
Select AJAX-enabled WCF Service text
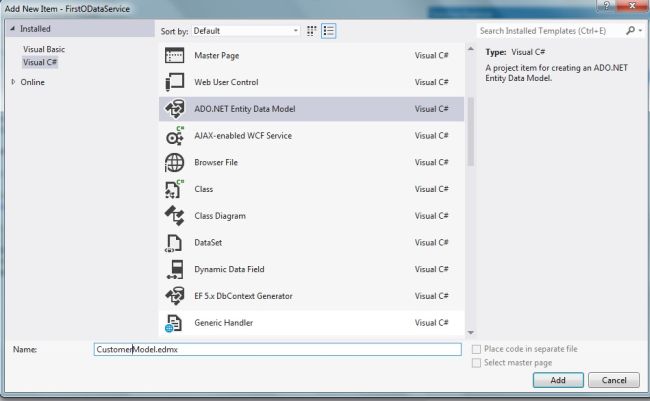point(243,136)
